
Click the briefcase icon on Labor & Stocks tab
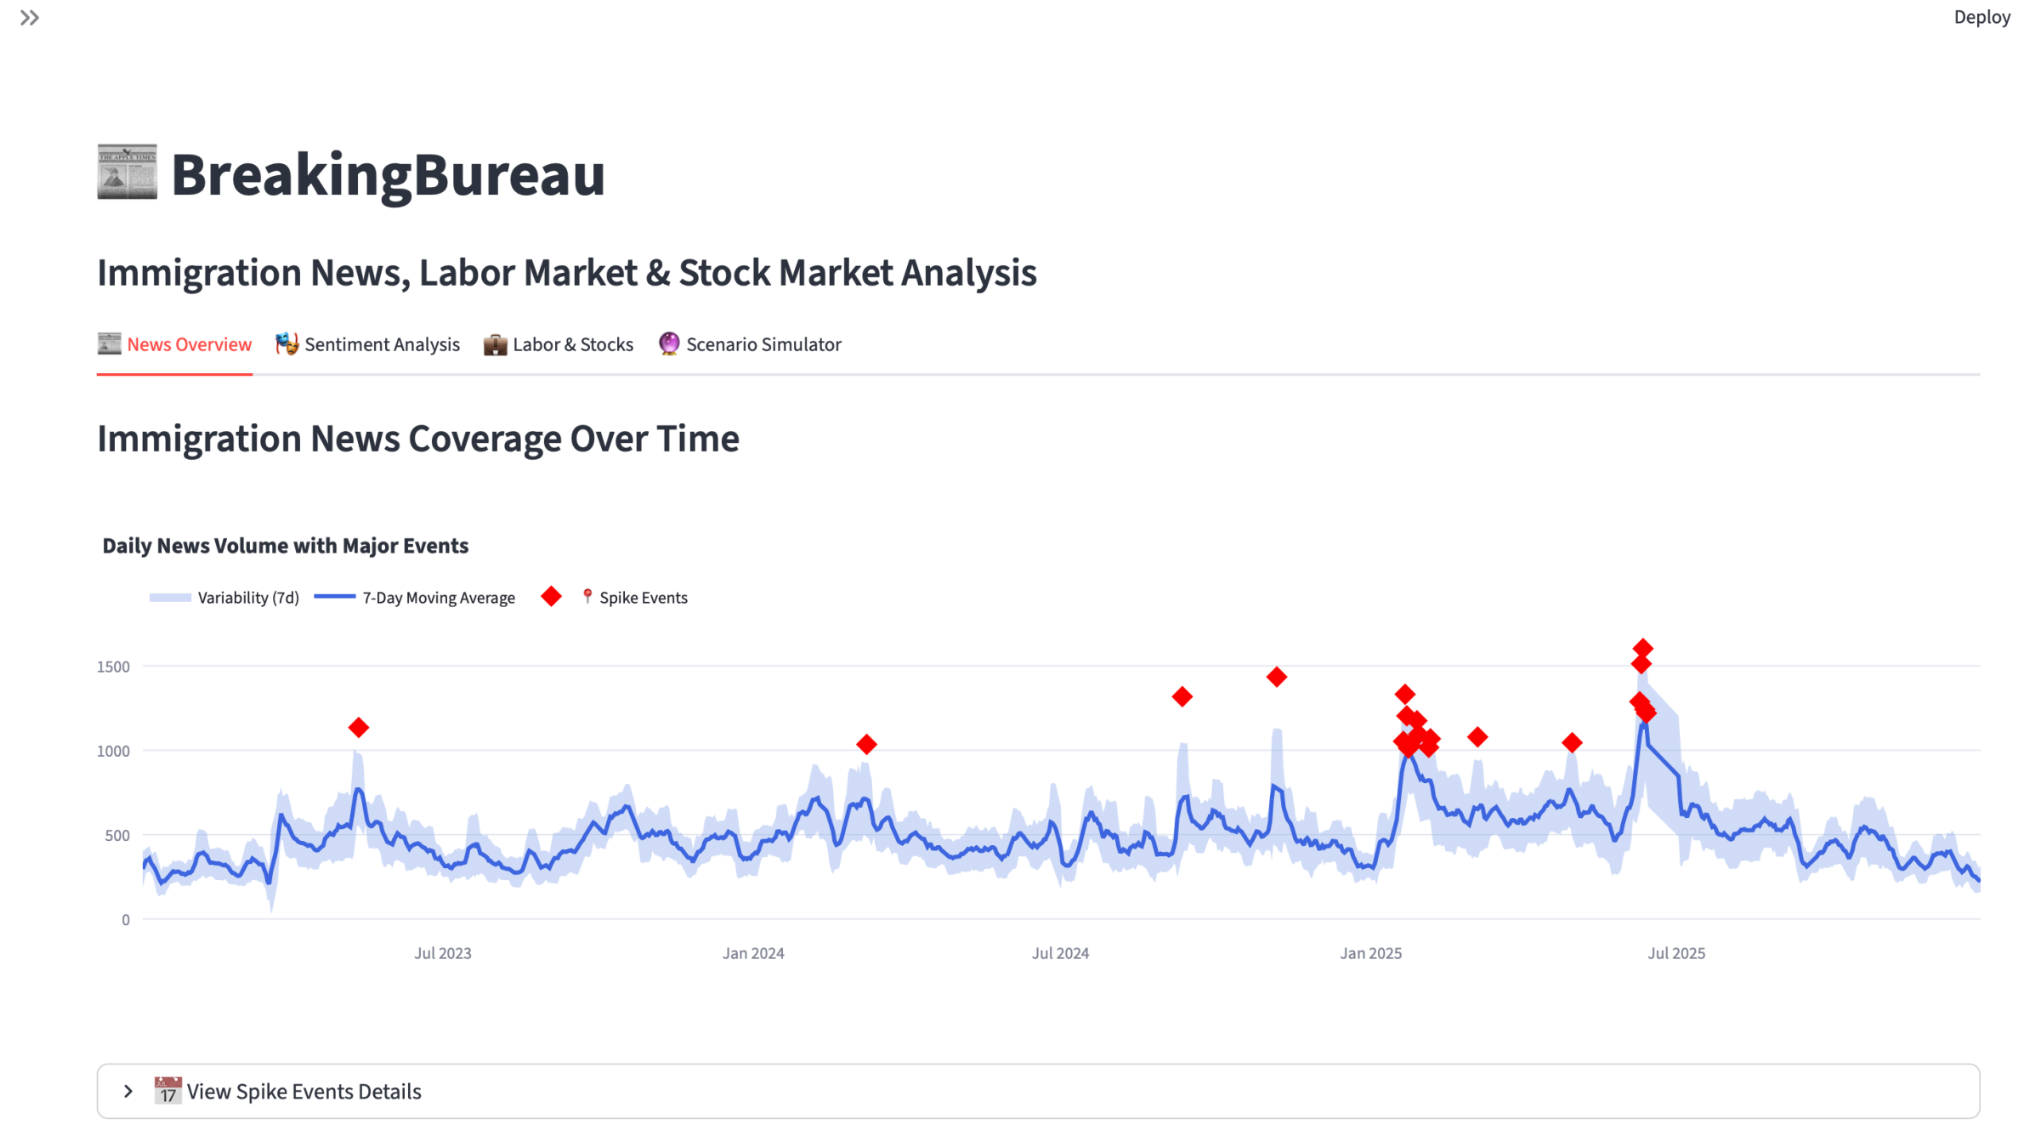point(495,345)
